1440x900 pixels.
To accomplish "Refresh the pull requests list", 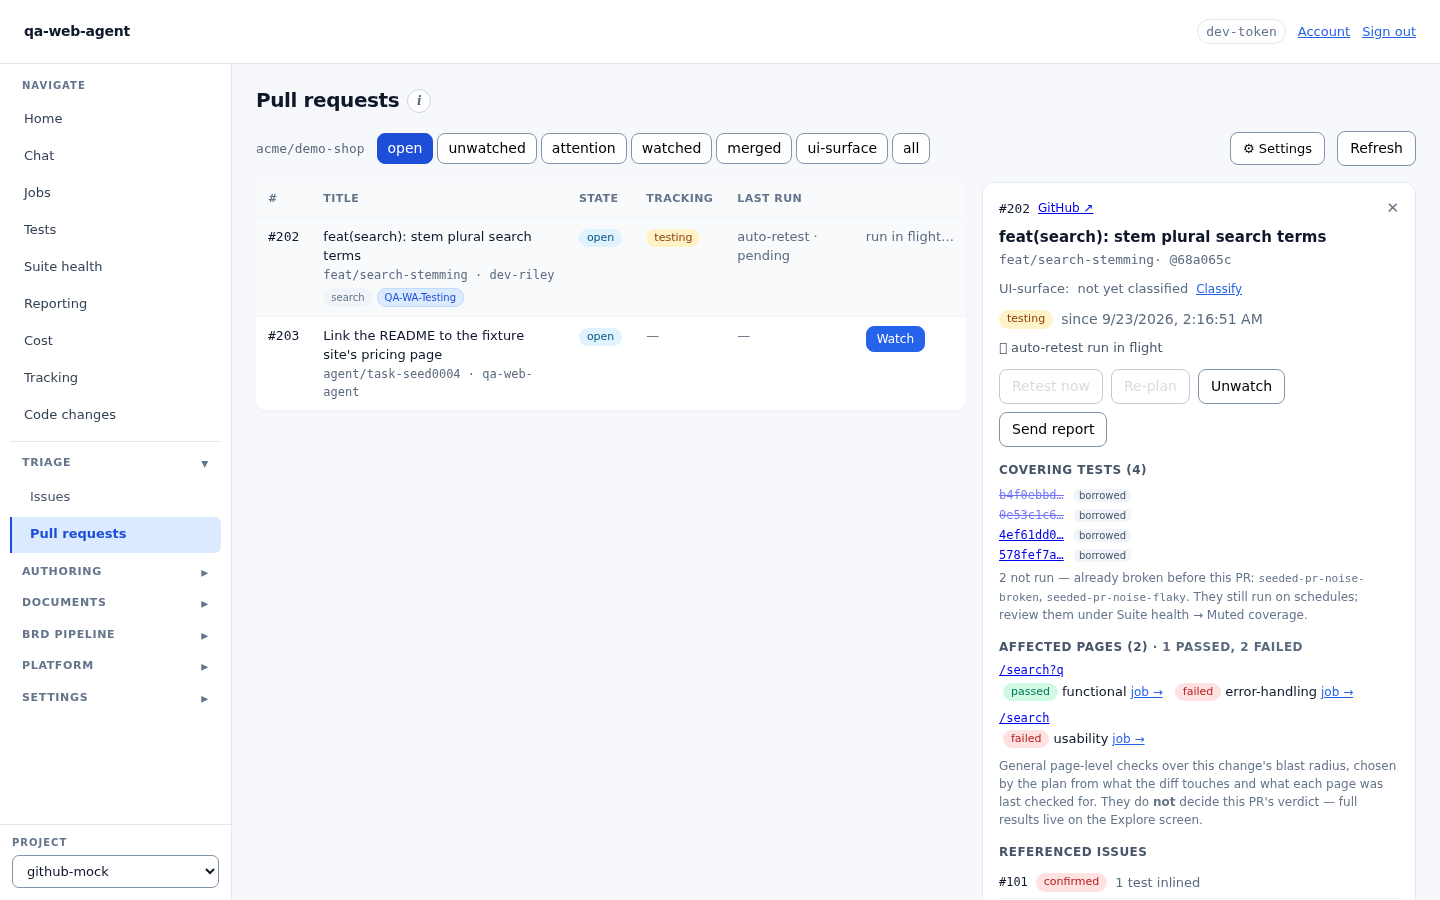I will pos(1376,148).
